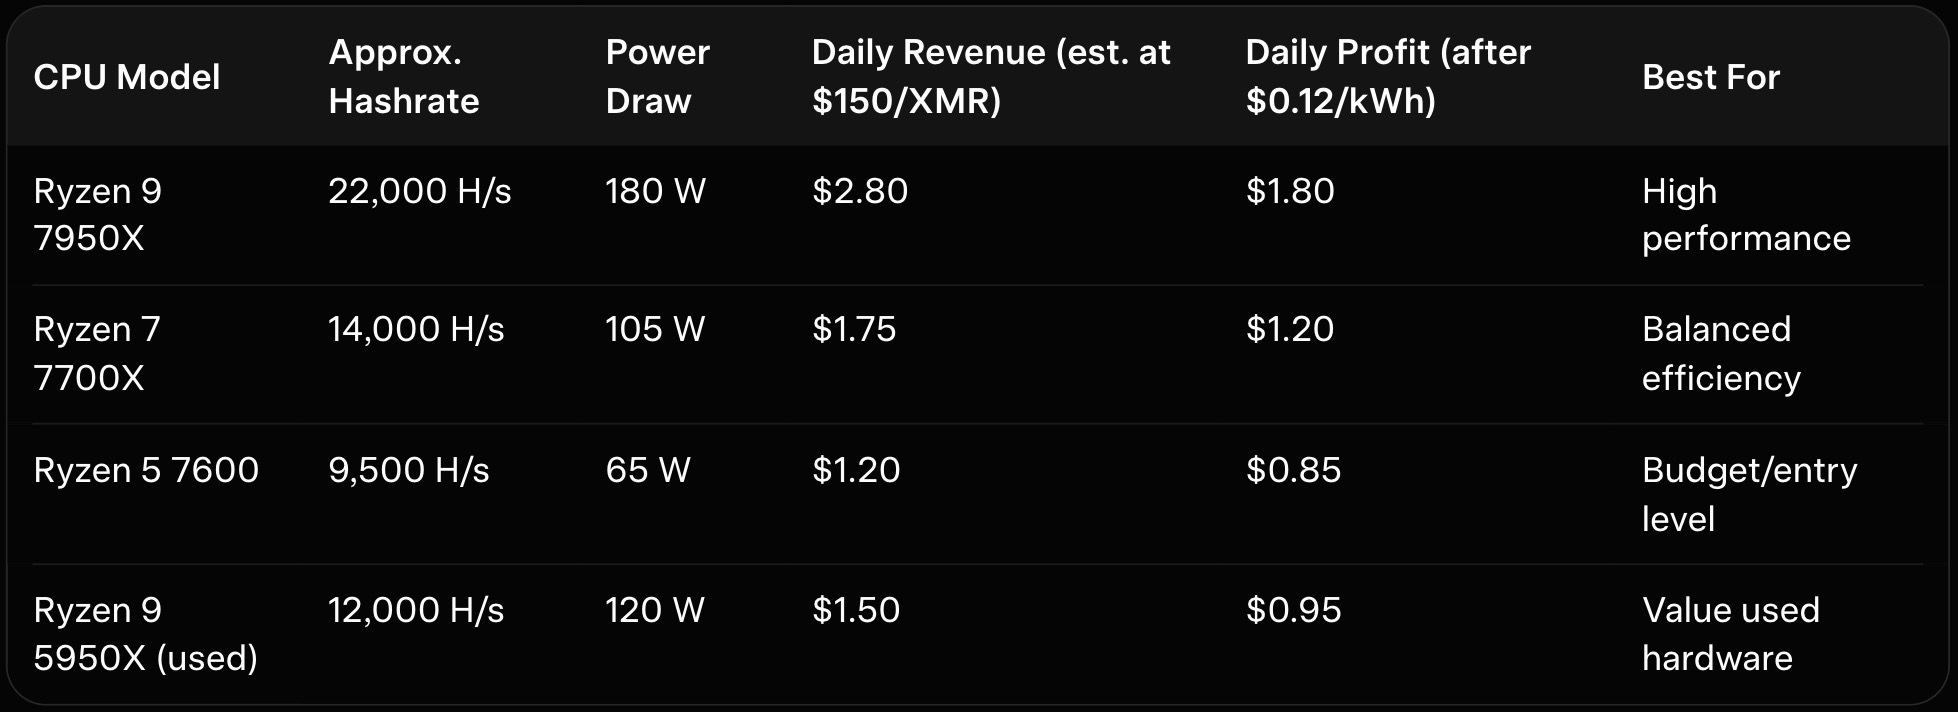The width and height of the screenshot is (1958, 712).
Task: Click the Daily Profit column header
Action: pos(1388,77)
